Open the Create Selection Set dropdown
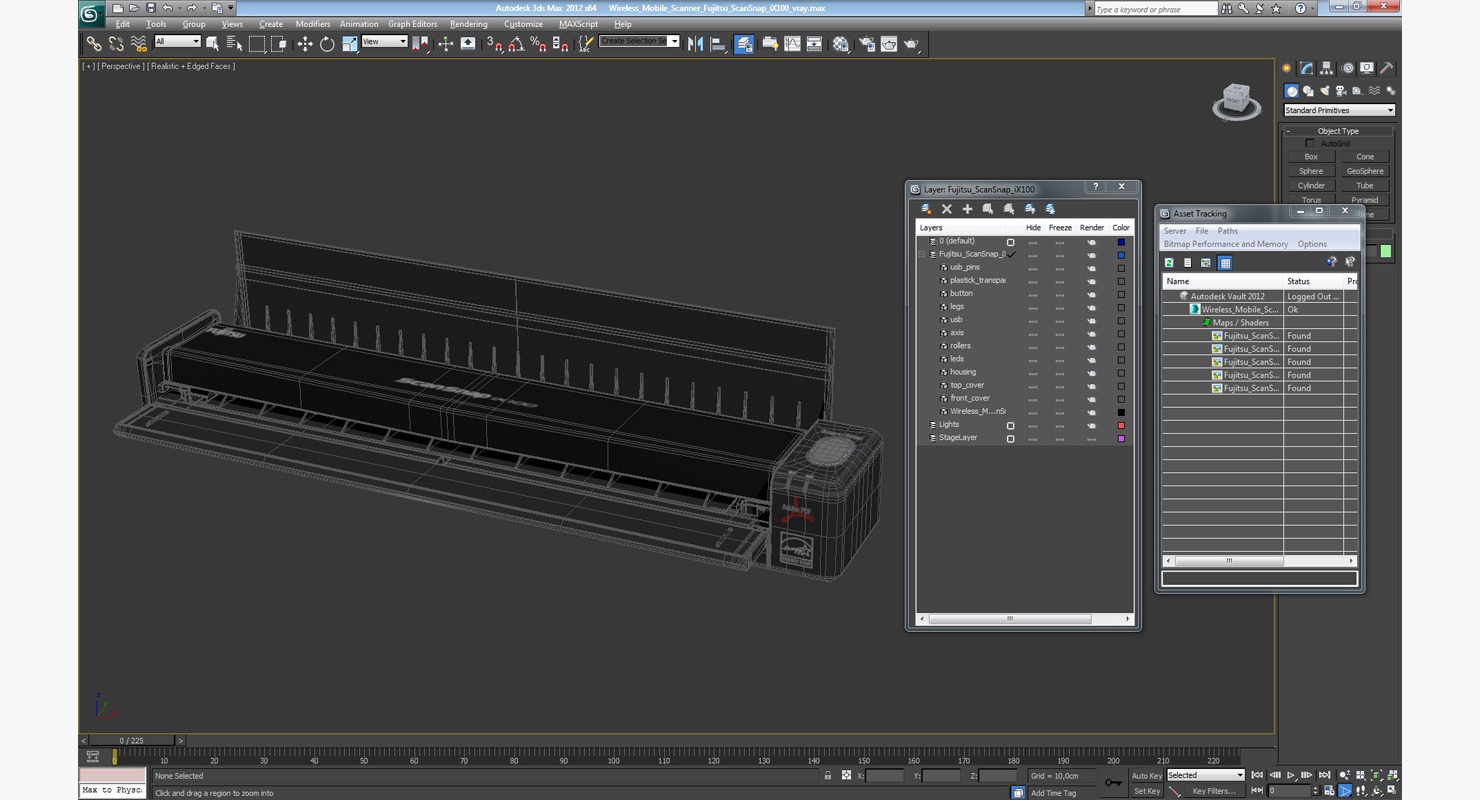 [640, 42]
